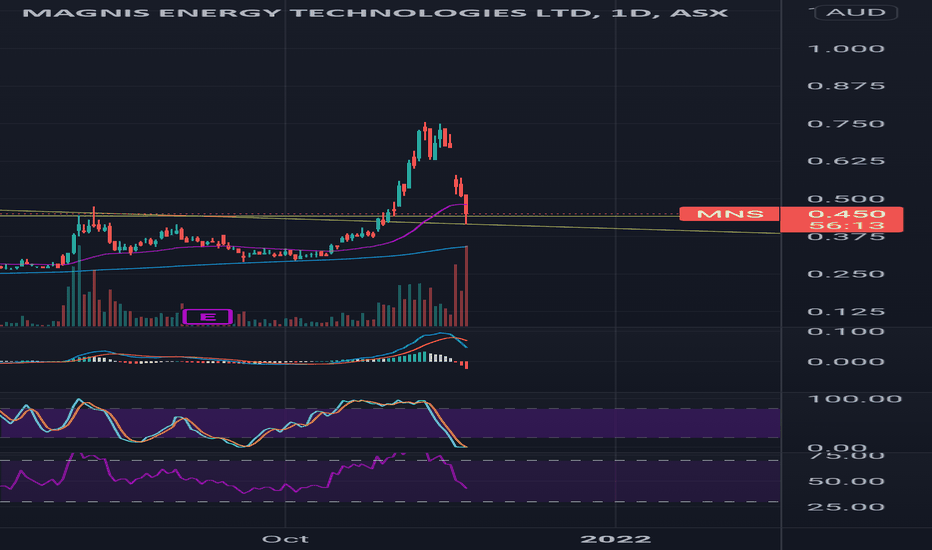Click the 0.625 price scale value

(x=846, y=161)
